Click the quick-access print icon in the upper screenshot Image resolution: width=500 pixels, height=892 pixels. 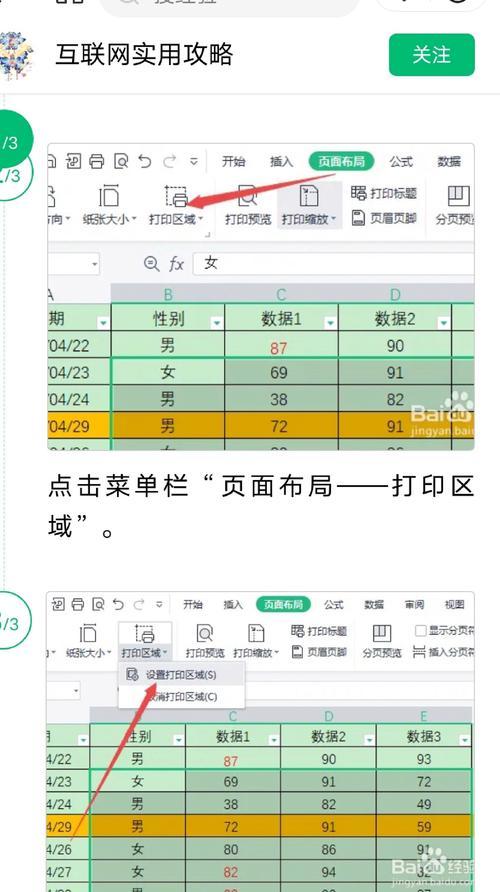click(97, 162)
